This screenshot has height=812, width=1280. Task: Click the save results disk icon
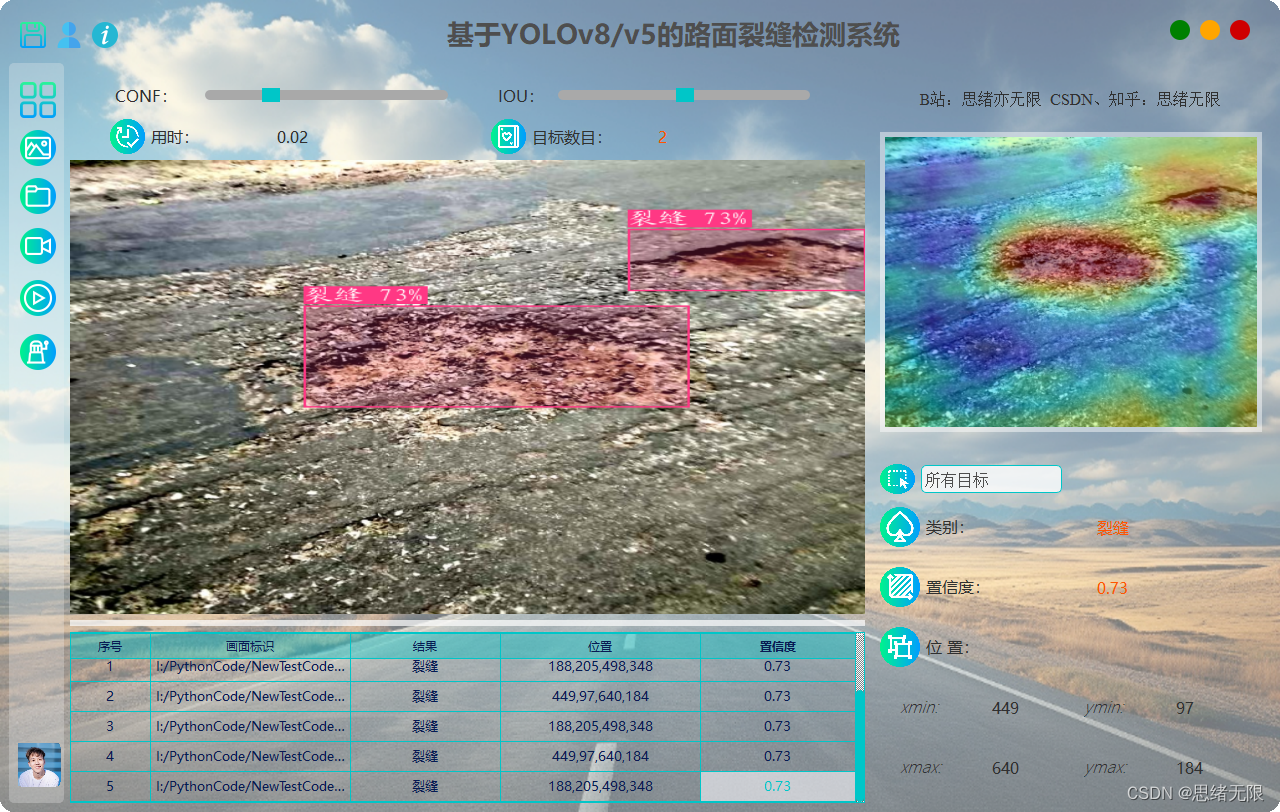(x=31, y=34)
